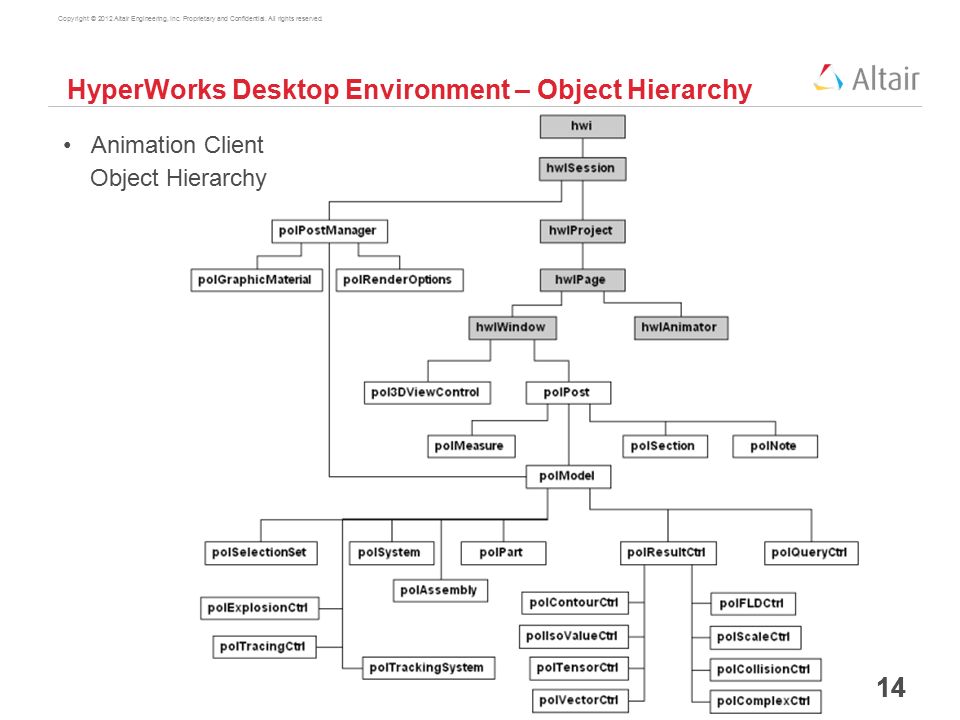
Task: Select the hwiPage node
Action: (x=582, y=280)
